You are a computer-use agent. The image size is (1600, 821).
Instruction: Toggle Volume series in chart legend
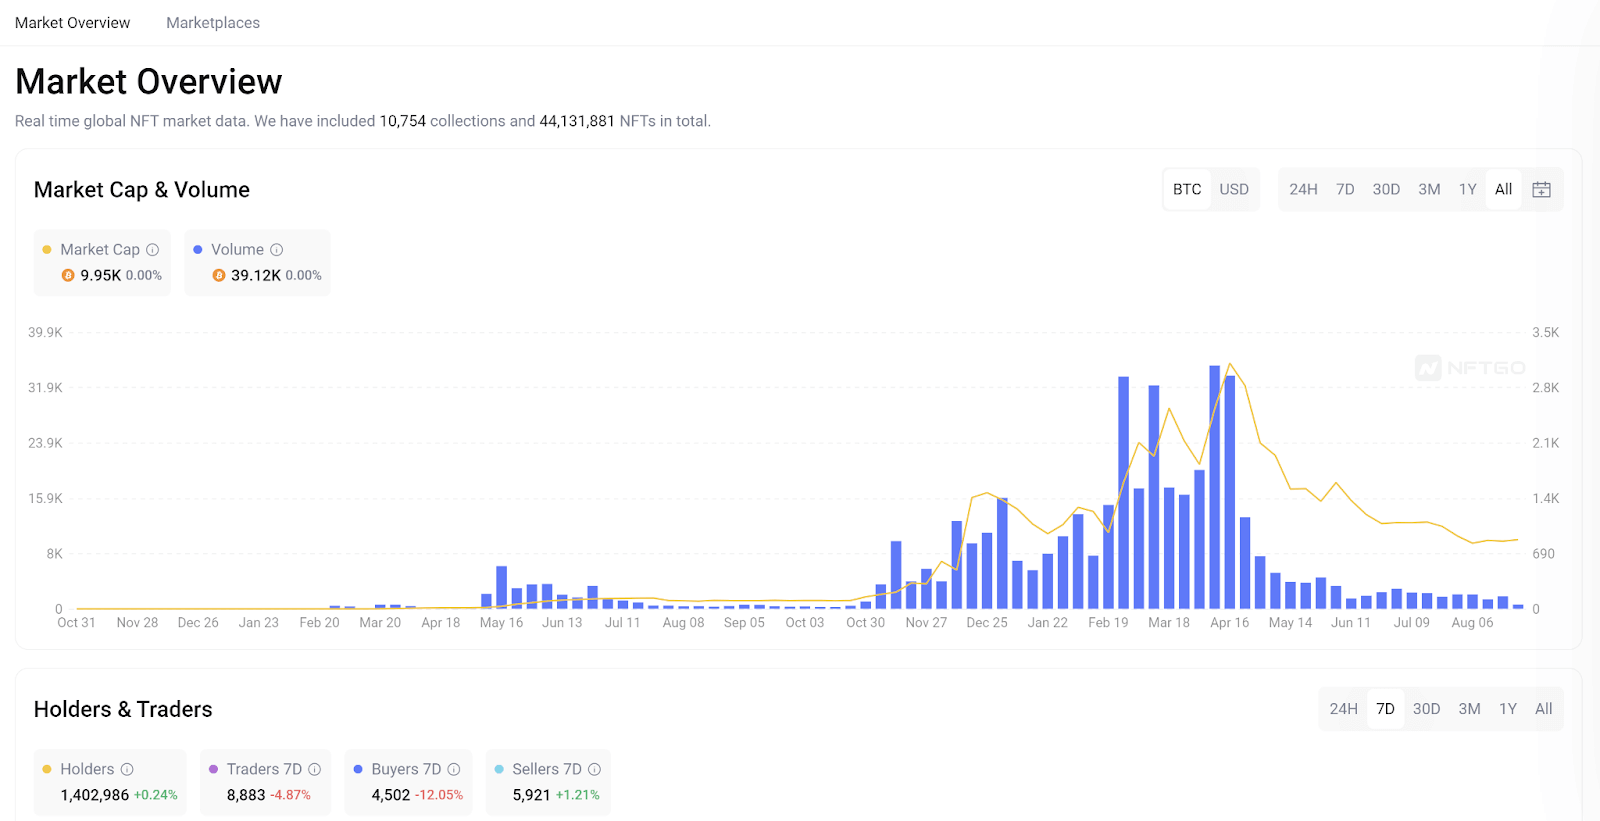(x=237, y=250)
